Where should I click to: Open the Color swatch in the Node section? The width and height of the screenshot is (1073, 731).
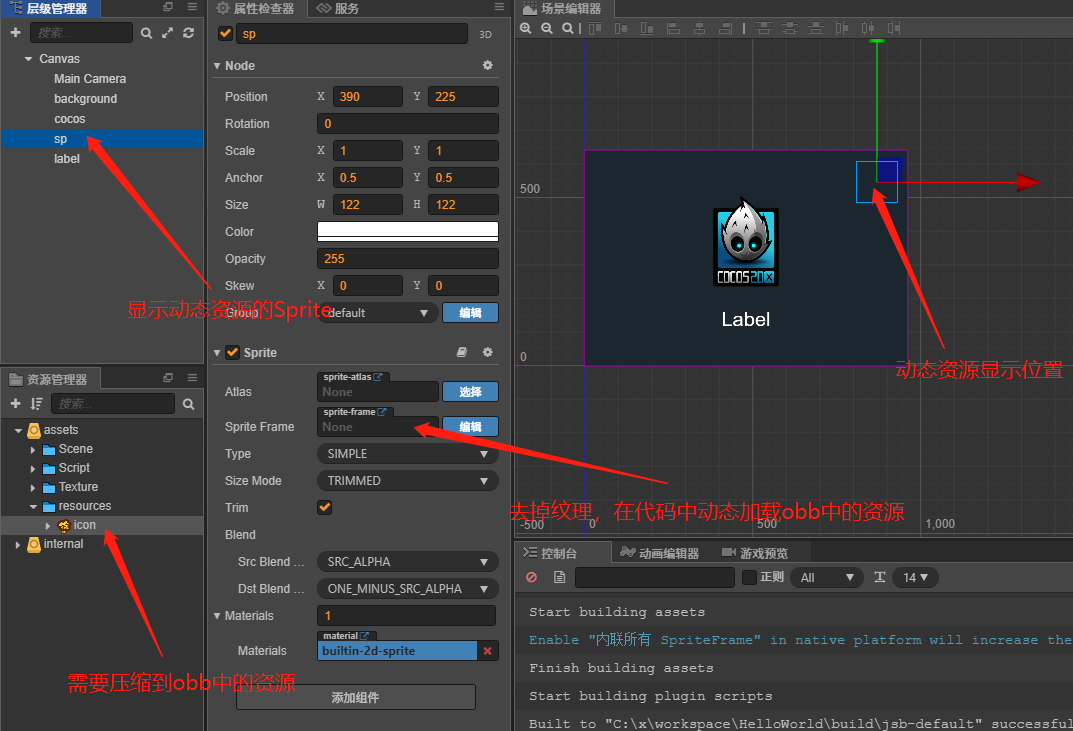coord(407,231)
